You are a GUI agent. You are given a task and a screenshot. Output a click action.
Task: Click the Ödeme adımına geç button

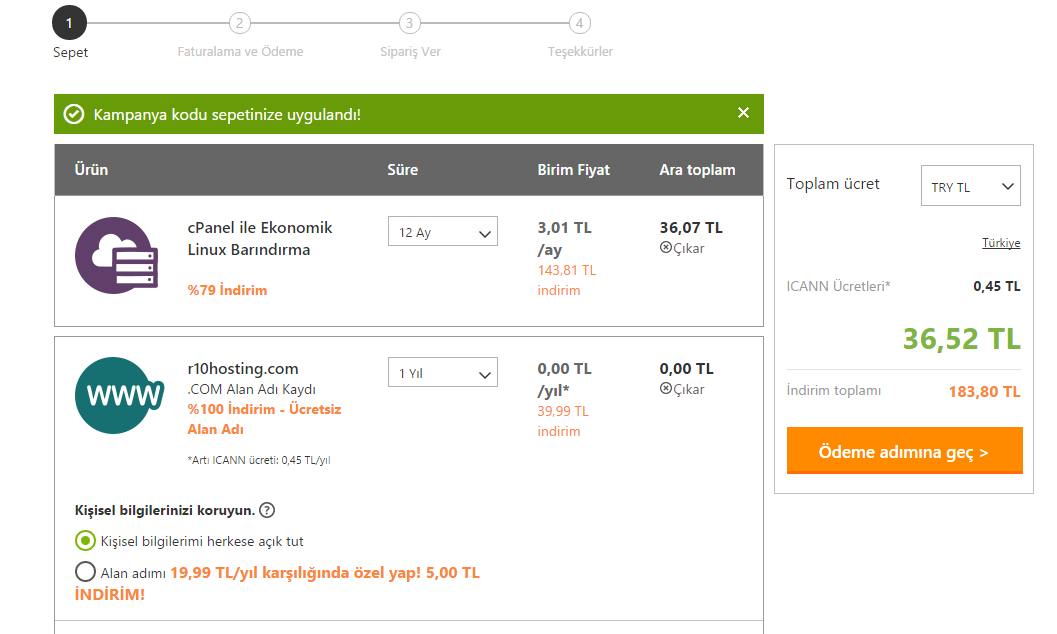(905, 451)
